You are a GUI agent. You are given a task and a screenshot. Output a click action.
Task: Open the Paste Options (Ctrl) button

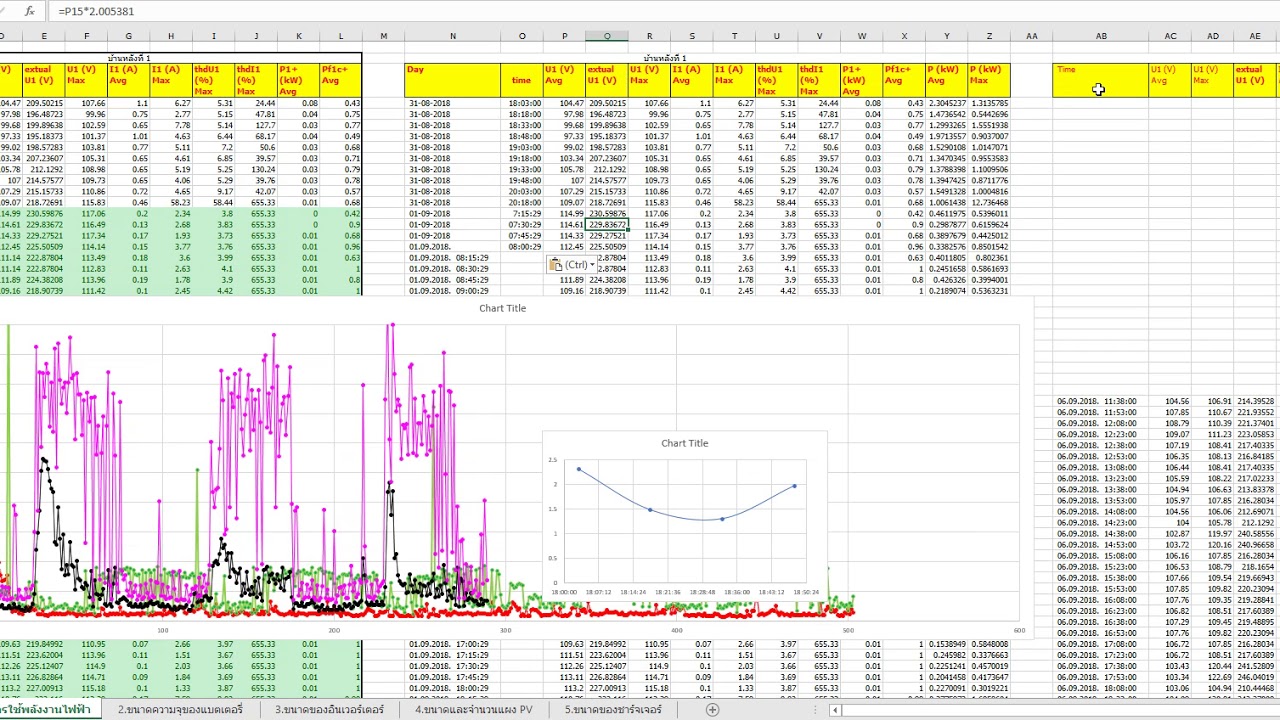[x=572, y=264]
